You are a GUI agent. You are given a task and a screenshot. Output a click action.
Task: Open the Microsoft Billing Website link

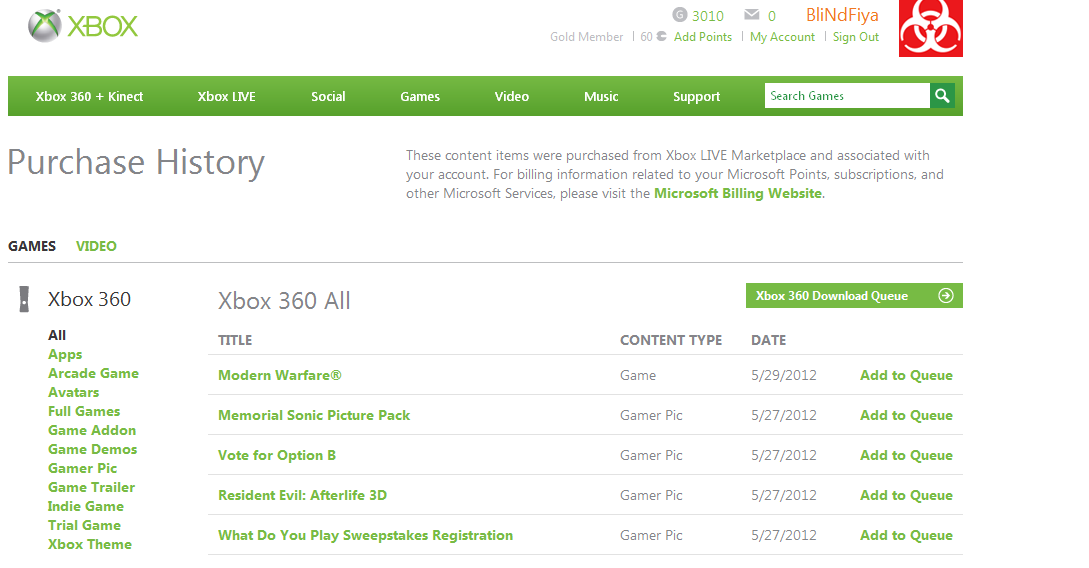[738, 193]
